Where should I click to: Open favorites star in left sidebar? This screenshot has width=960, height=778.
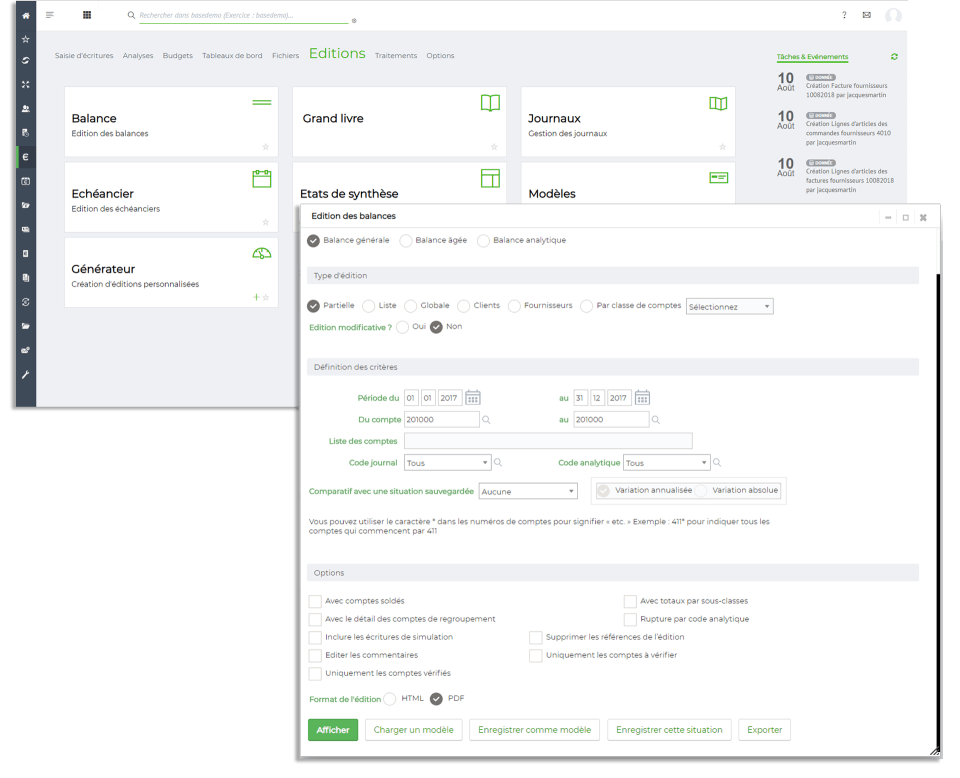point(26,39)
